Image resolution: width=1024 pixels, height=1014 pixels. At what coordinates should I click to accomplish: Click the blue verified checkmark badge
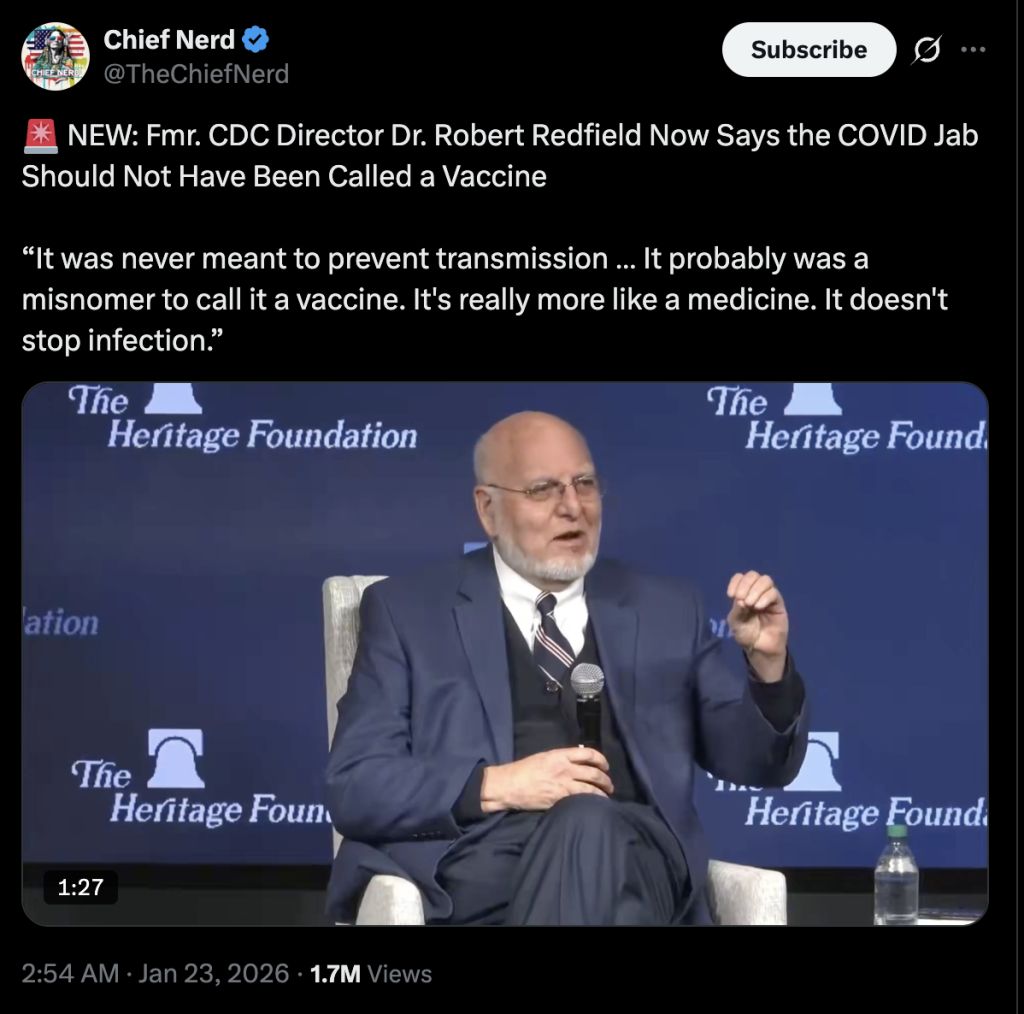click(257, 41)
